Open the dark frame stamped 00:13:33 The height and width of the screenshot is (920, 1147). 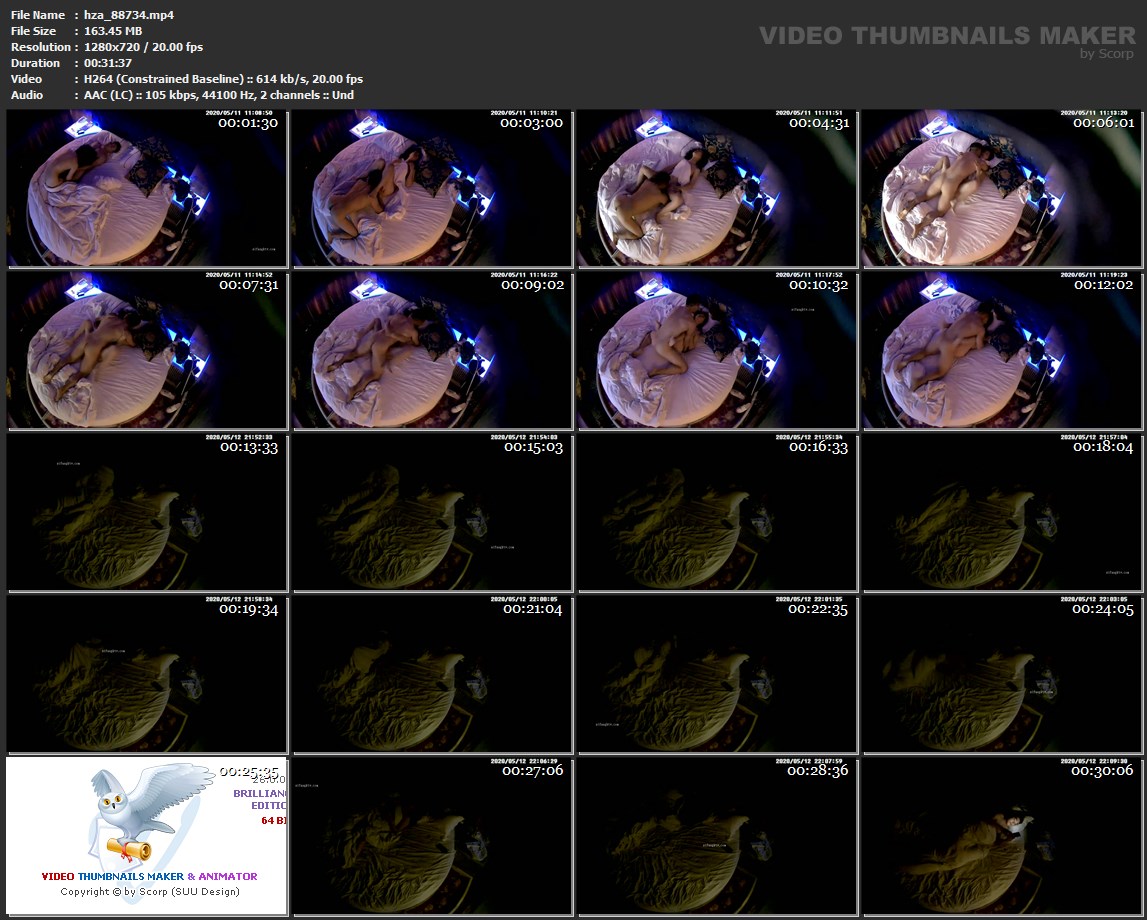tap(147, 512)
